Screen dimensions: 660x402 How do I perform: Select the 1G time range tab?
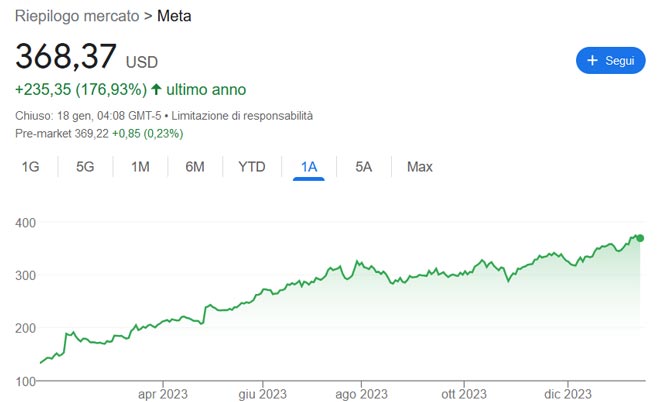[x=31, y=167]
